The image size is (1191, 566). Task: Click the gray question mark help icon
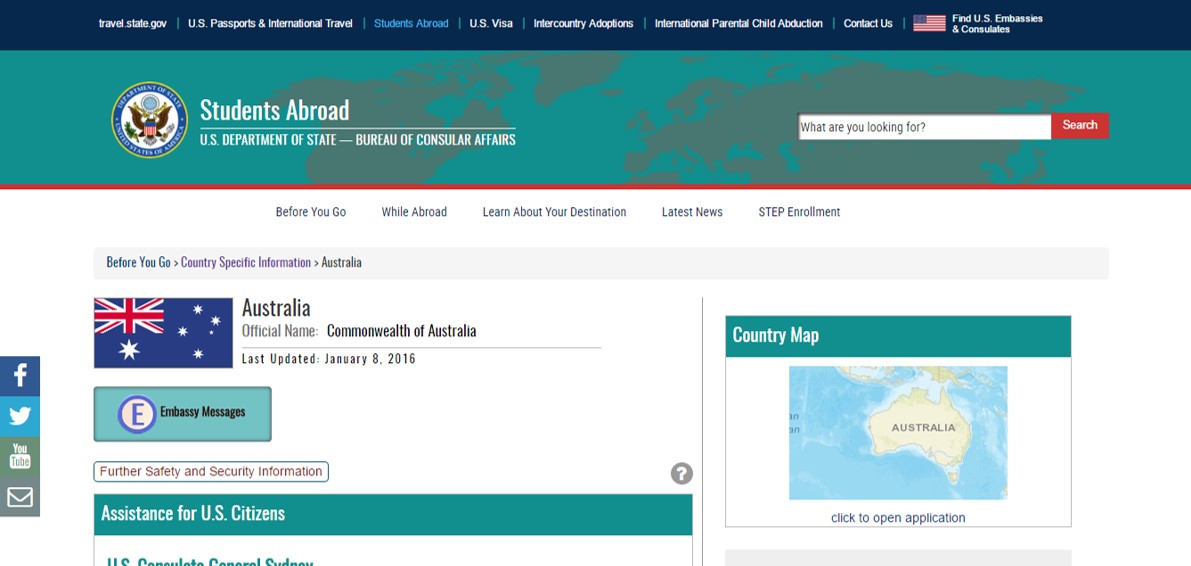(681, 473)
